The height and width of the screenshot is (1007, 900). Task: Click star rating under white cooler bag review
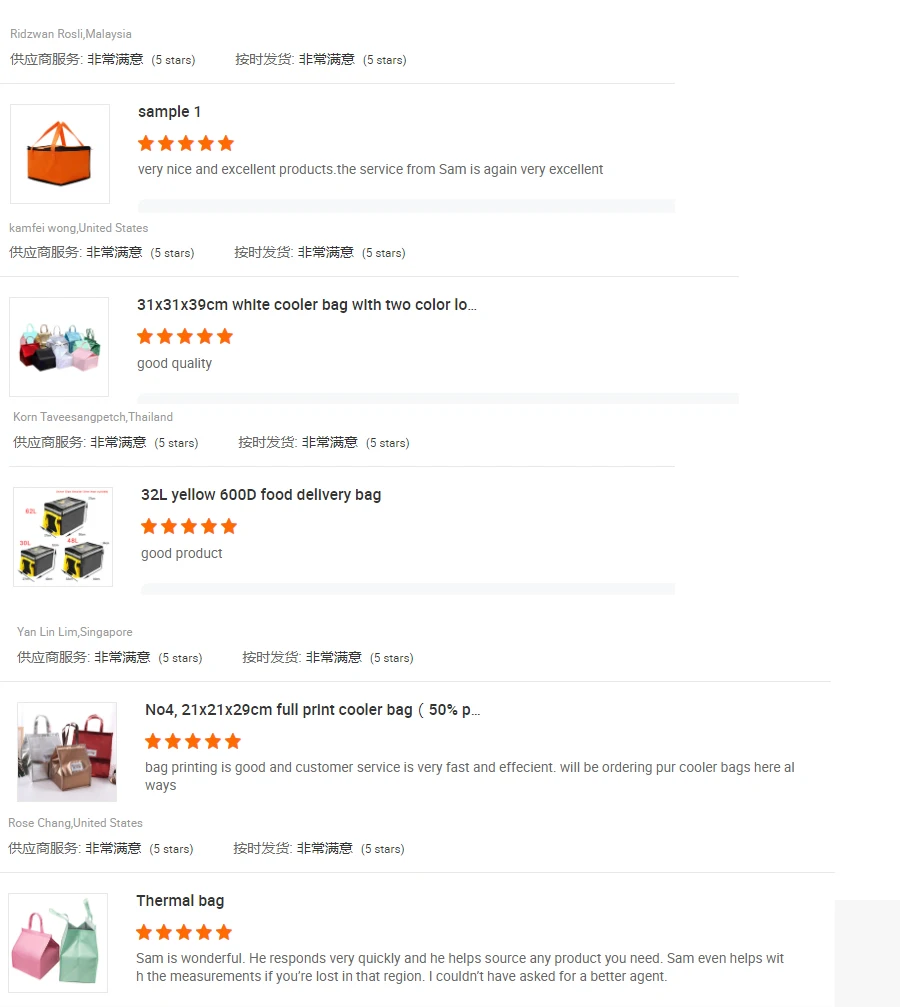185,336
